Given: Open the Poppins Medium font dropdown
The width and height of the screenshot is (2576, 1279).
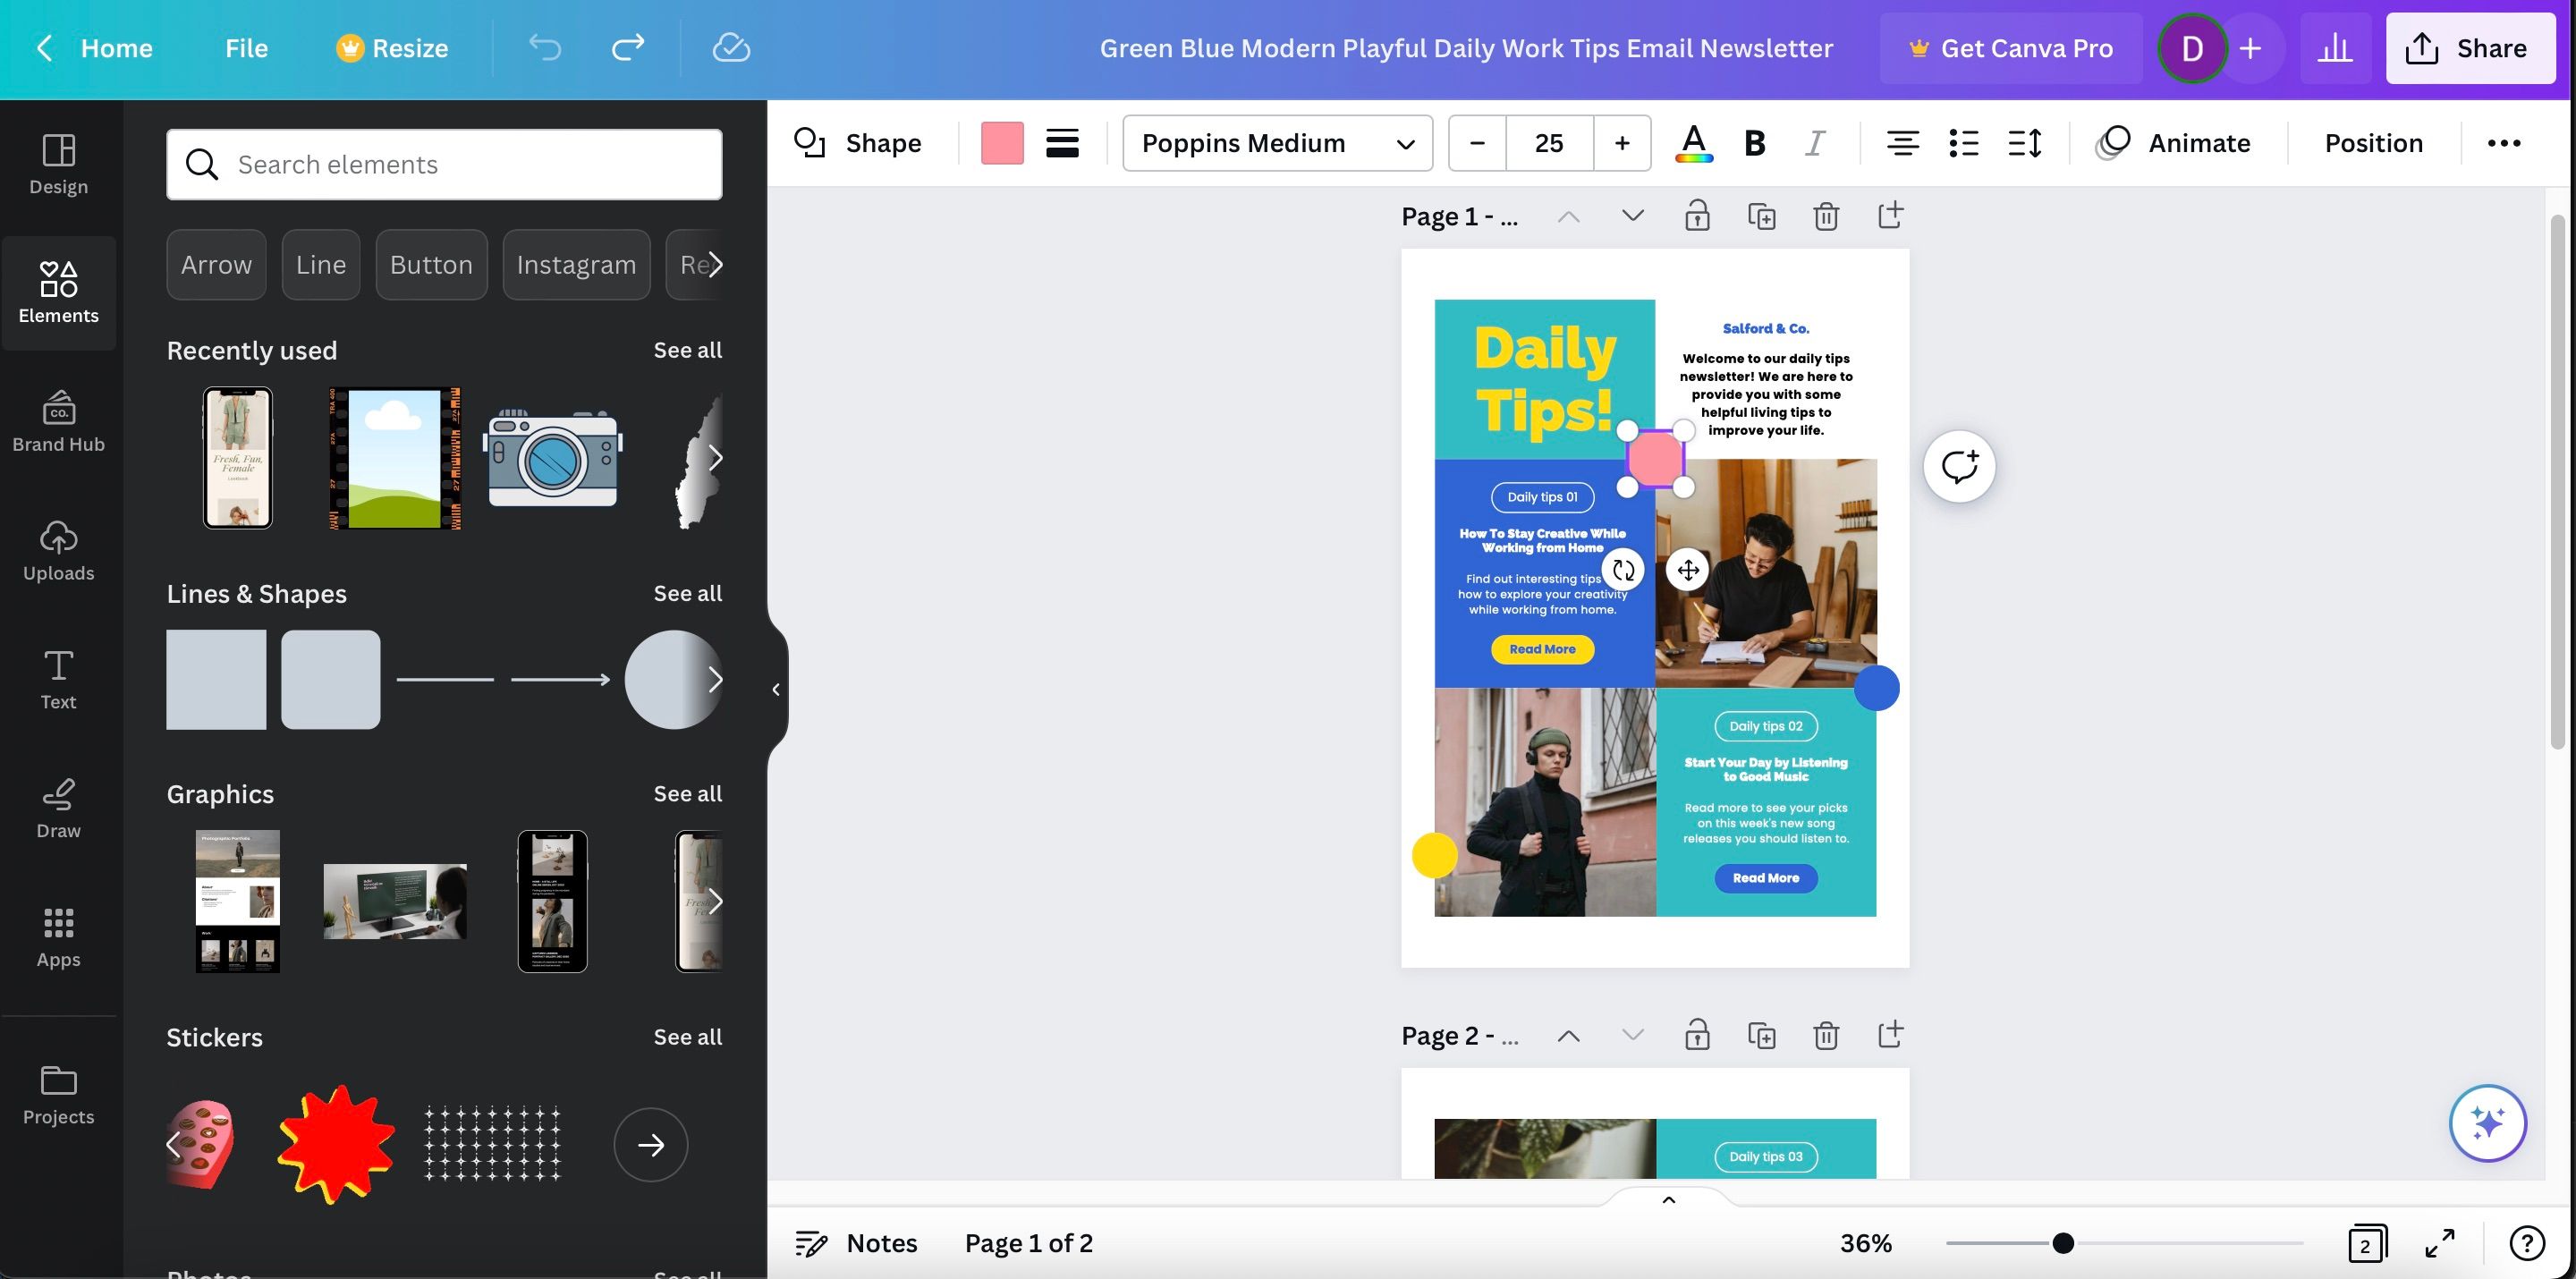Looking at the screenshot, I should click(x=1278, y=142).
